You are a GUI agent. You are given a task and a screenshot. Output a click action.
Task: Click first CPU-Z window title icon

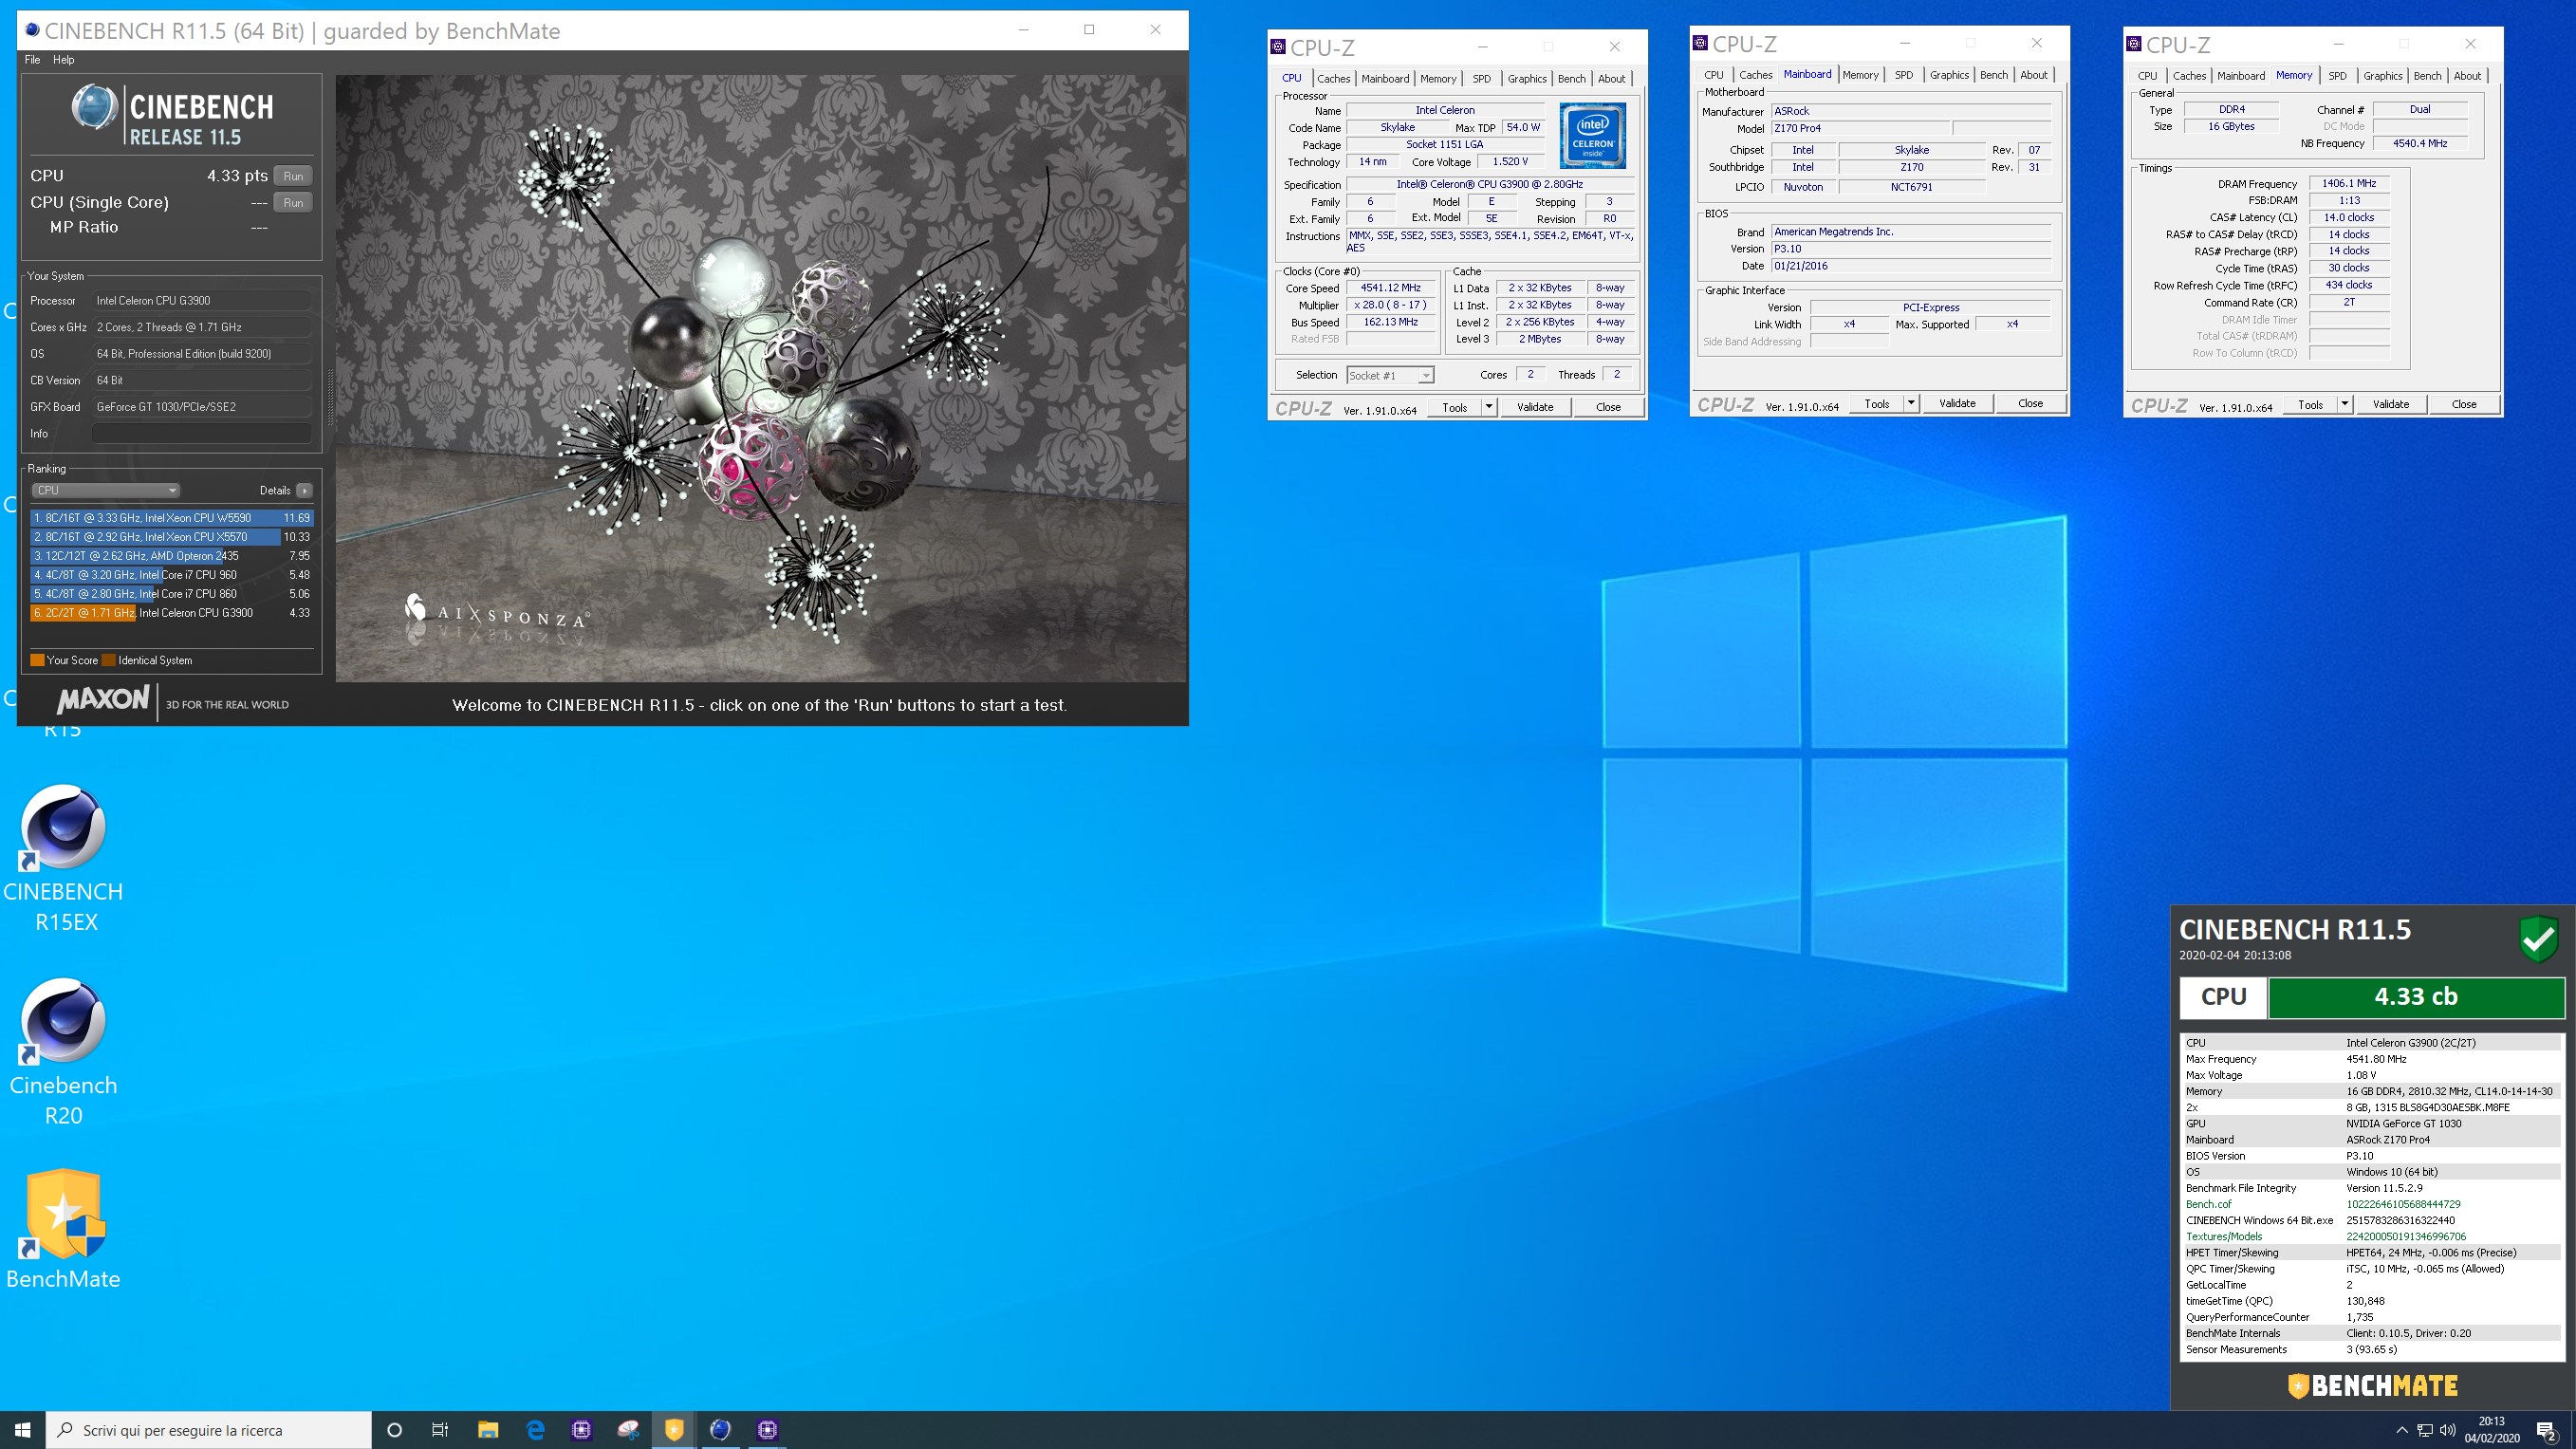click(x=1278, y=47)
